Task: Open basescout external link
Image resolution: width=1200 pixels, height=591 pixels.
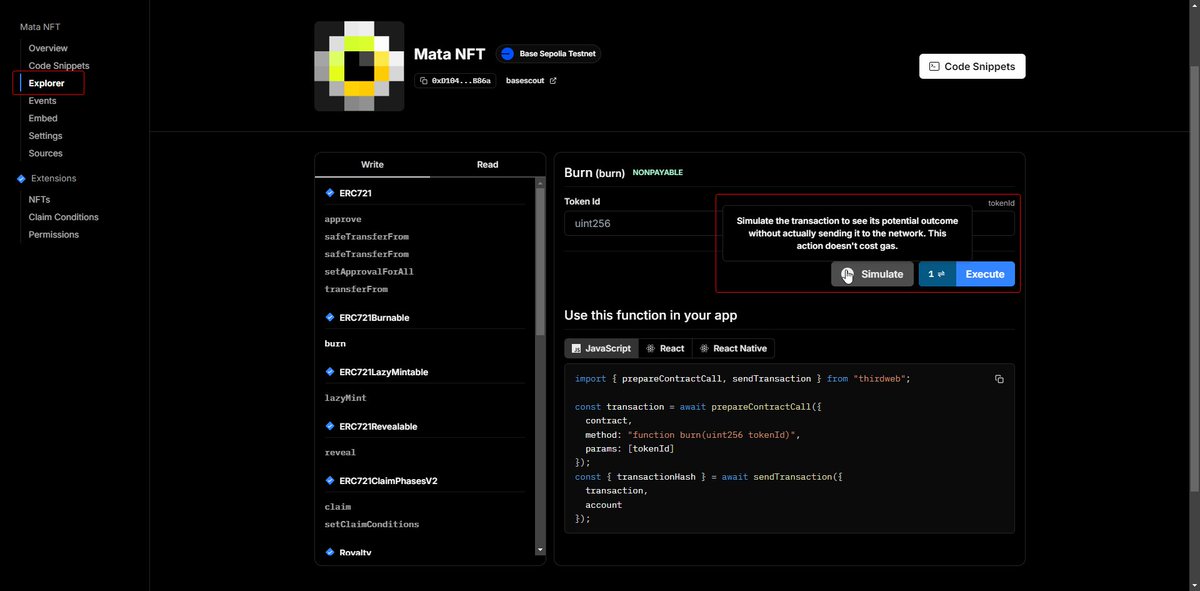Action: point(531,80)
